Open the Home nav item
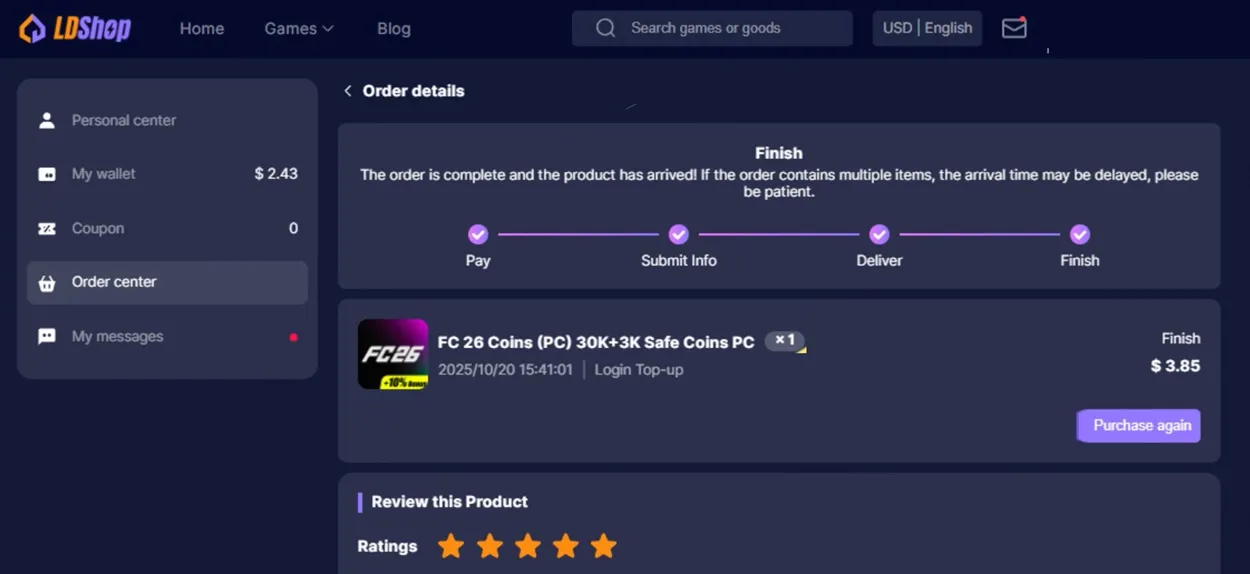Image resolution: width=1250 pixels, height=574 pixels. [x=202, y=28]
